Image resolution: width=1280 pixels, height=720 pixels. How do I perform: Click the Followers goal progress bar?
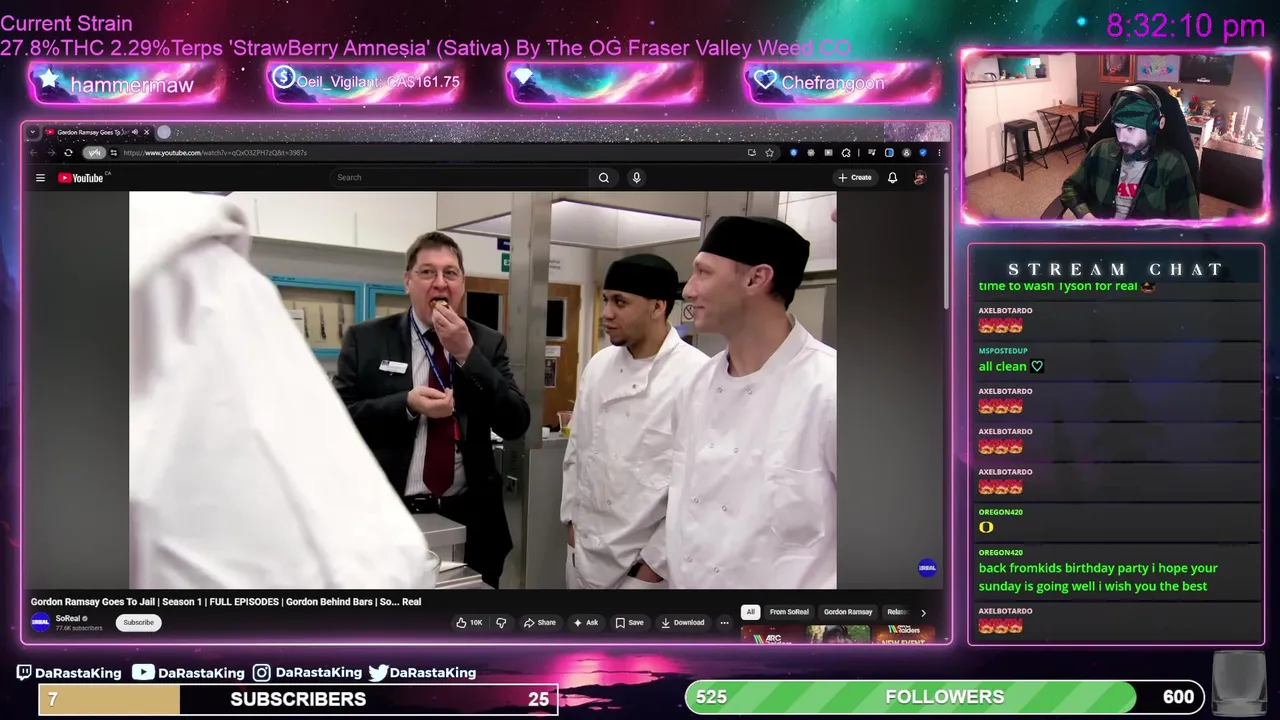(944, 696)
